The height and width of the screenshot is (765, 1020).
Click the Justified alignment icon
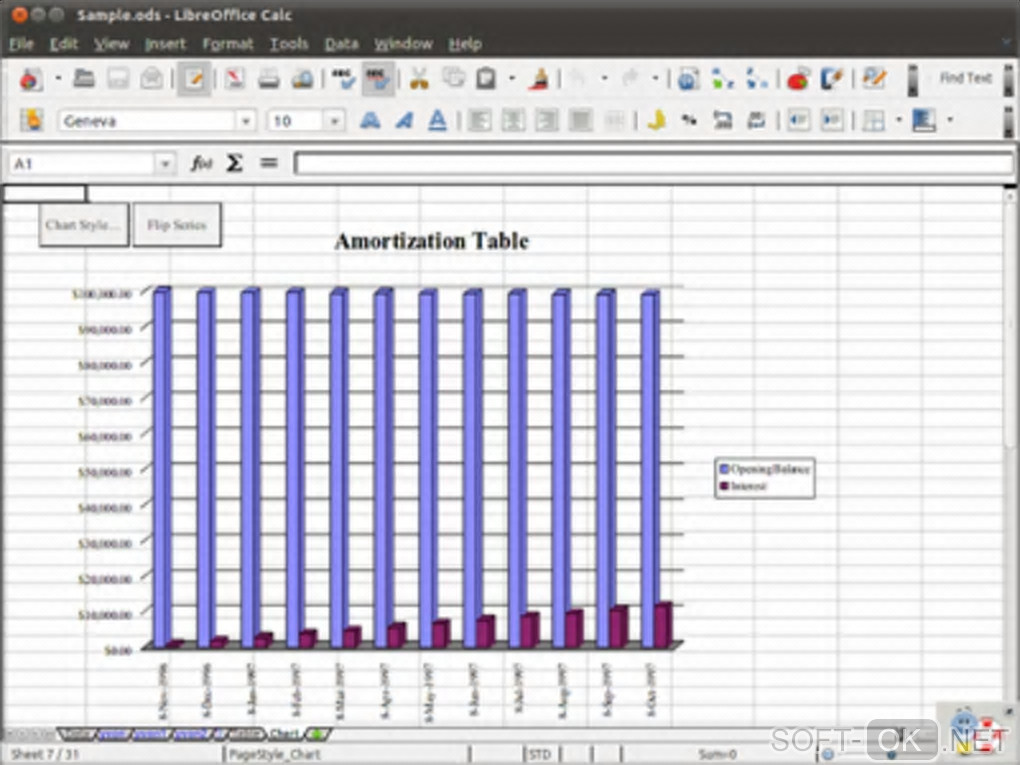[581, 120]
